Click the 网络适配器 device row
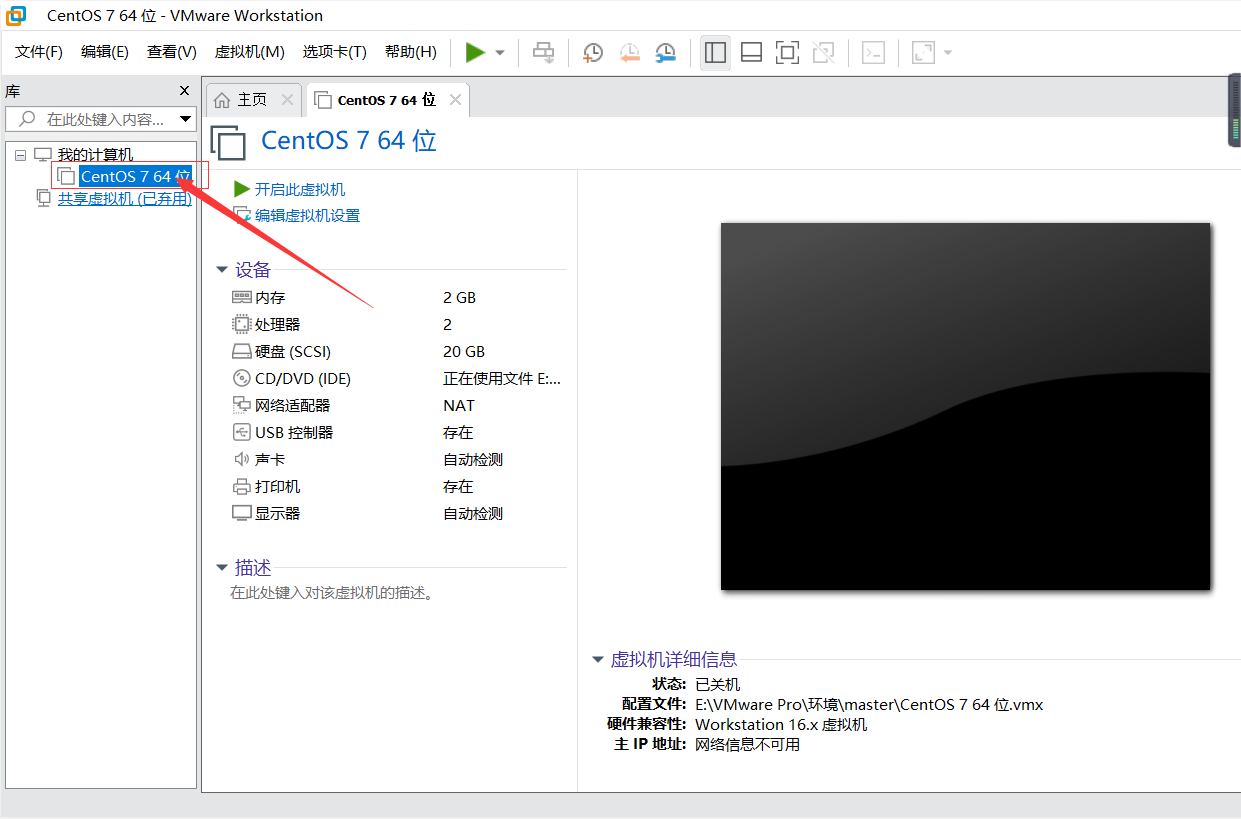The image size is (1241, 819). pos(398,406)
